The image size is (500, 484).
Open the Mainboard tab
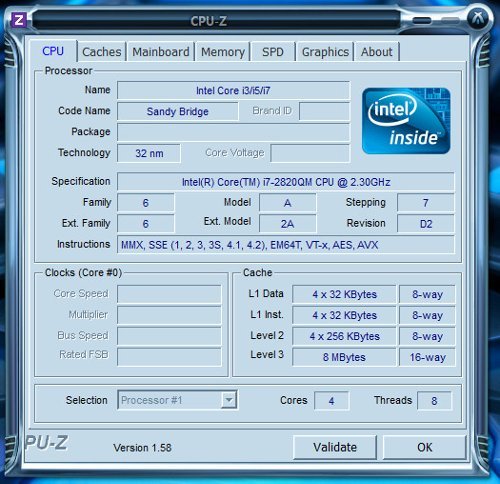[161, 52]
